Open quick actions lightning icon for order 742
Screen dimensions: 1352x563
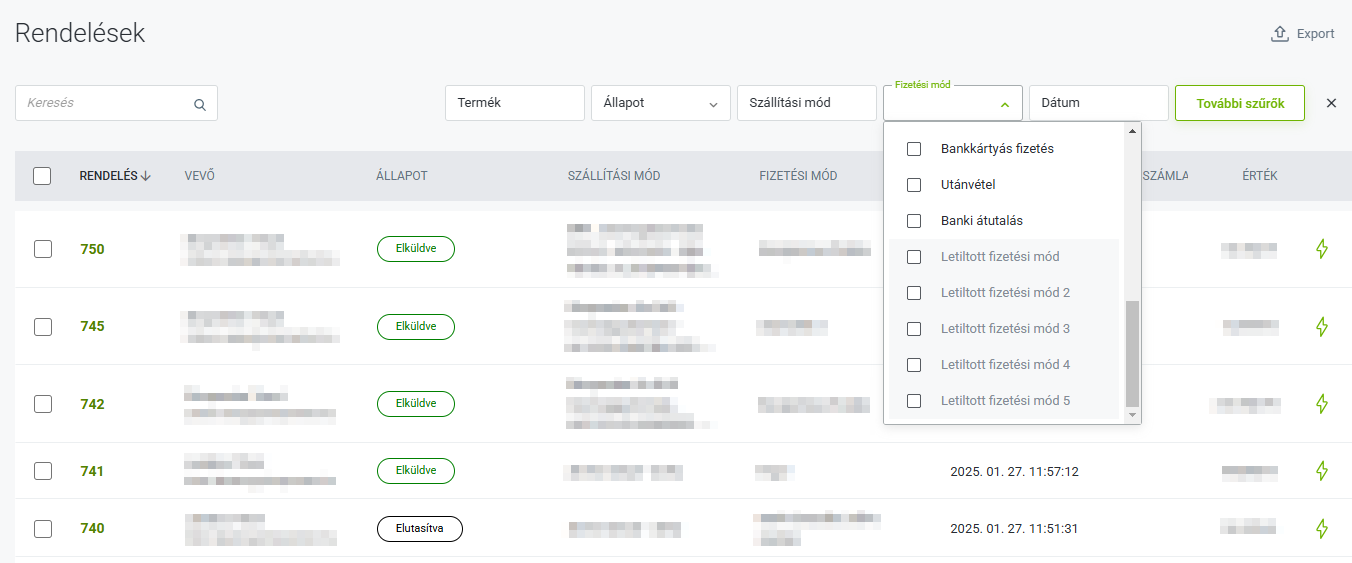pyautogui.click(x=1322, y=404)
